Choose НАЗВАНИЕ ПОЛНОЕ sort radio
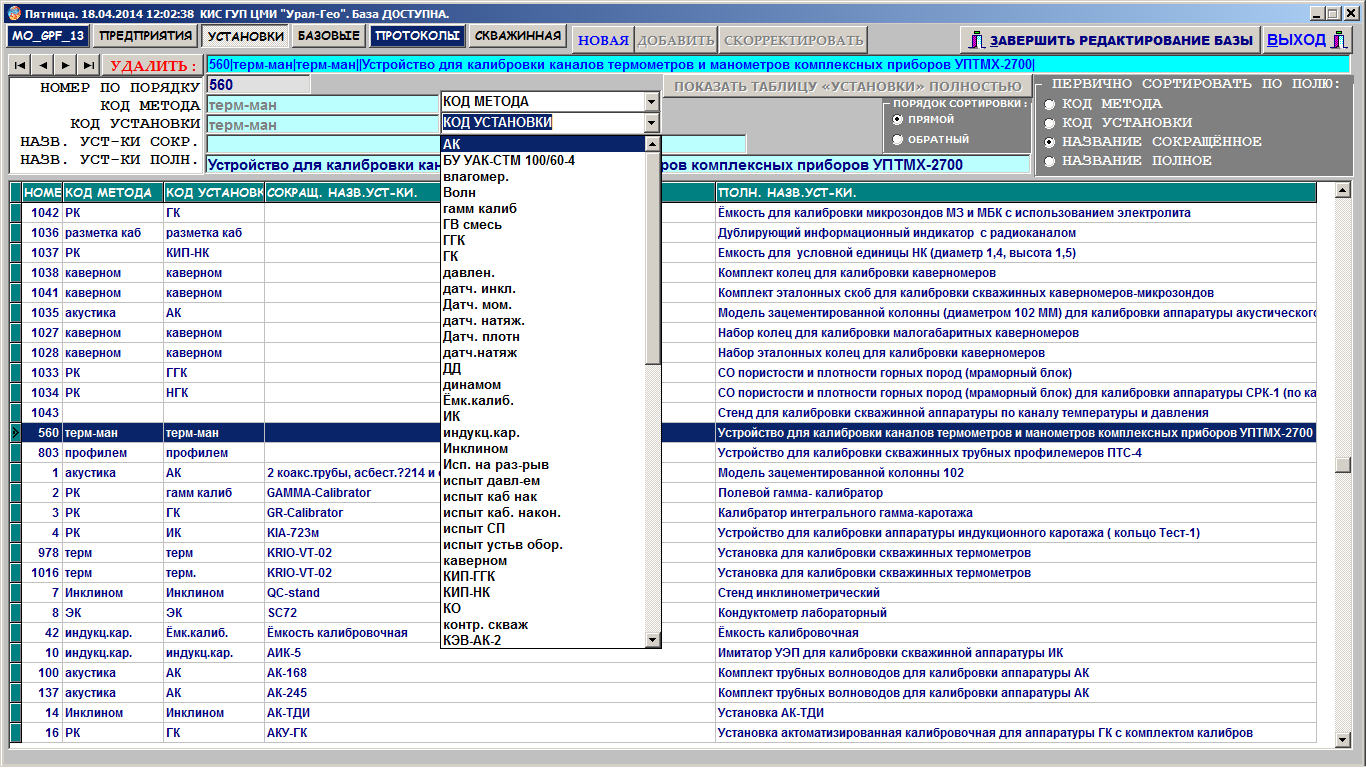 1049,161
